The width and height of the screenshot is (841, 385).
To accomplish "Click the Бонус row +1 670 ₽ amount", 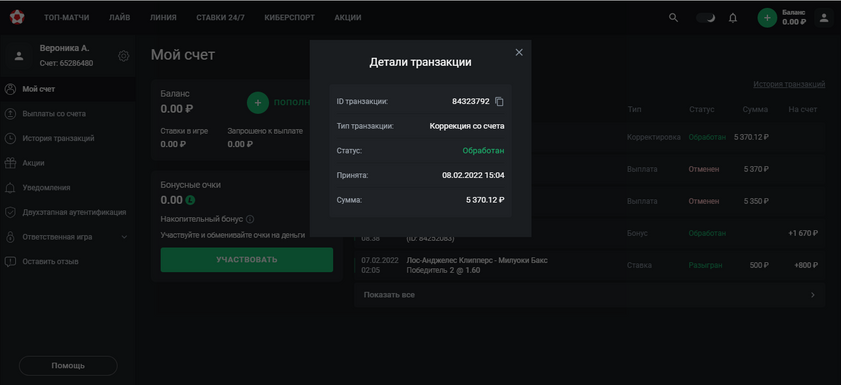I will [803, 234].
